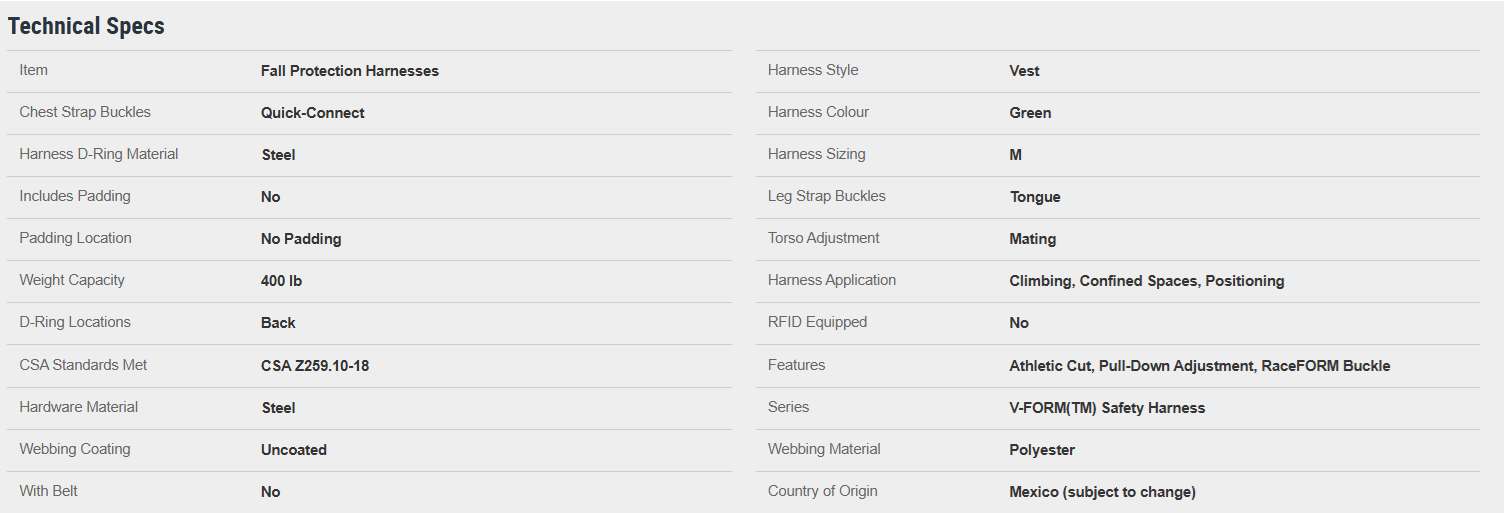This screenshot has width=1504, height=513.
Task: Select the Mating torso adjustment value
Action: tap(1032, 239)
